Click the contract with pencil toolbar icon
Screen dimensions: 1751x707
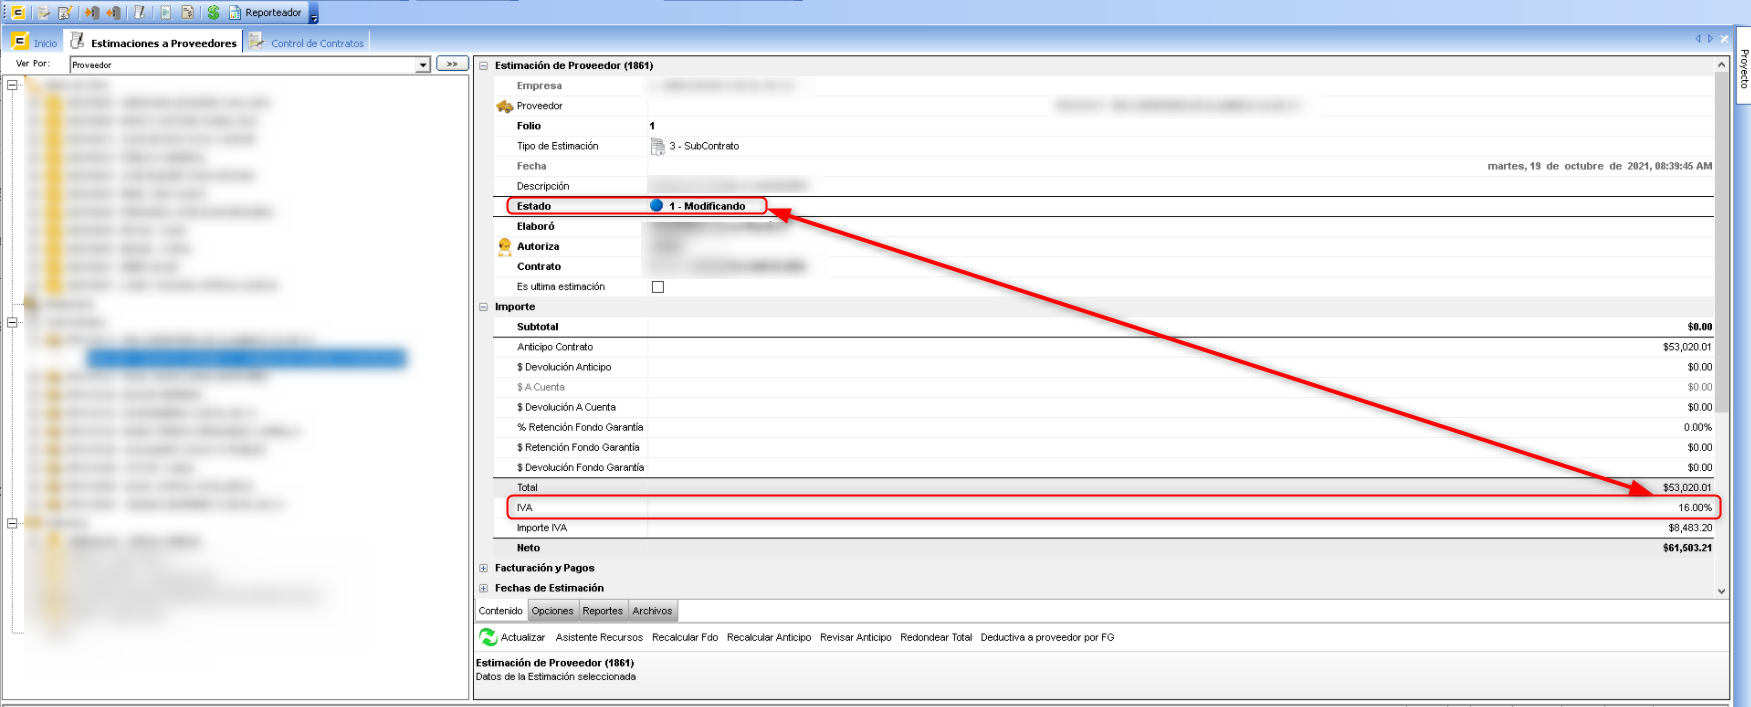coord(65,13)
